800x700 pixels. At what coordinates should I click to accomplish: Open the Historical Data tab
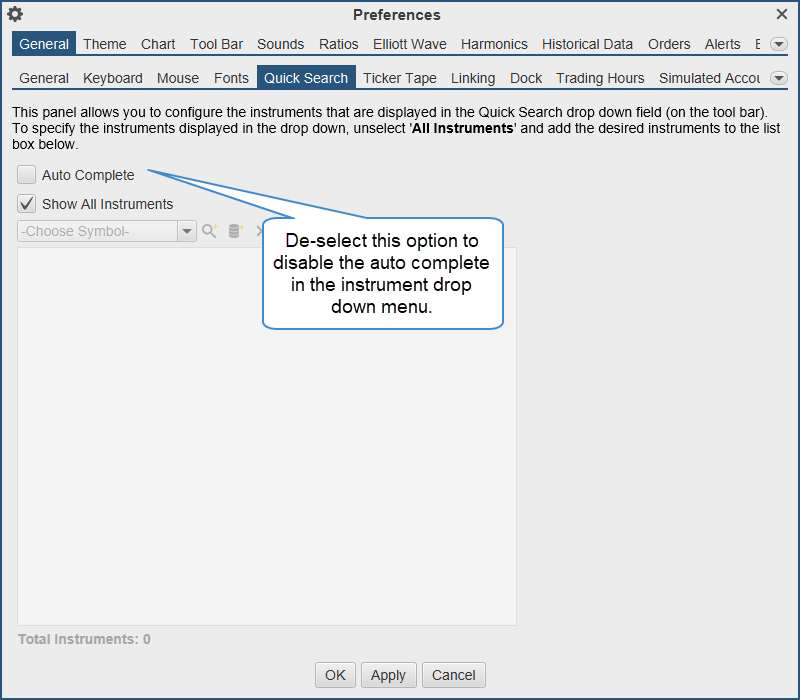tap(587, 44)
